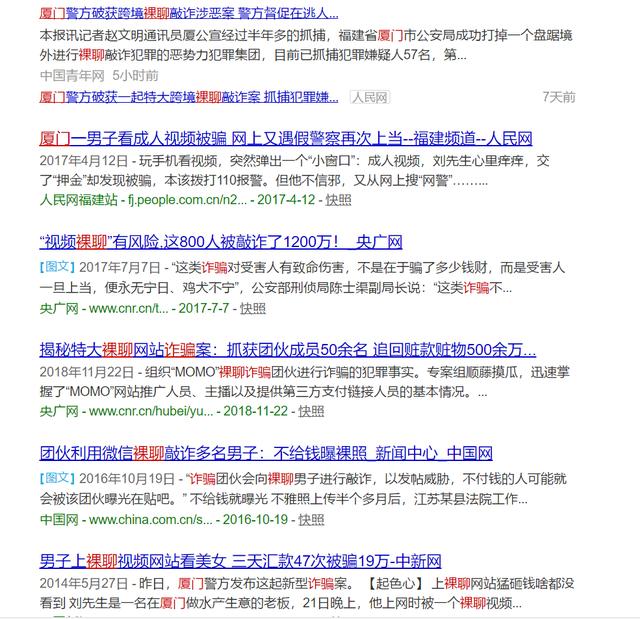
Task: Open 男子上裸聊视频网站看美女 中新网 result title
Action: click(240, 561)
